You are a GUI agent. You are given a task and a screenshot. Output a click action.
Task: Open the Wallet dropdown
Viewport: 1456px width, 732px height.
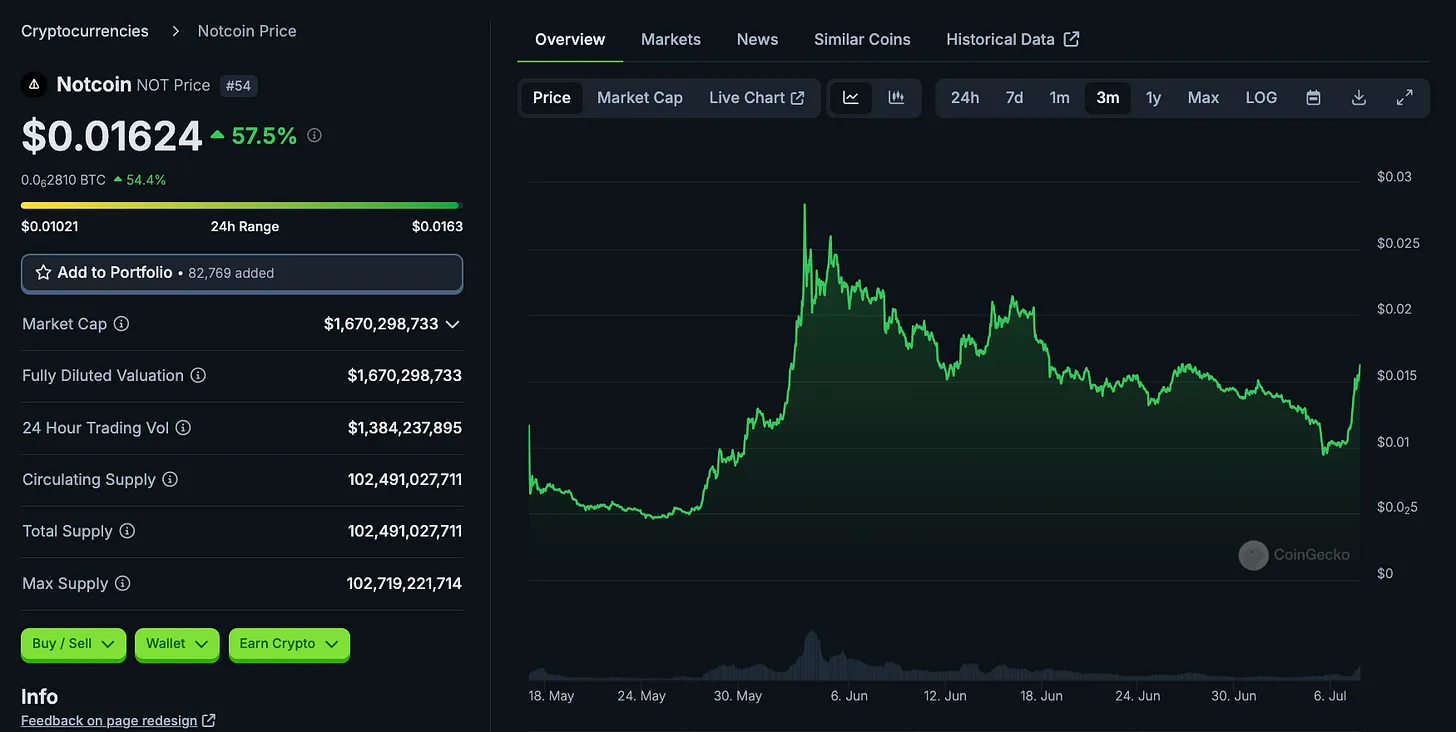pos(178,644)
